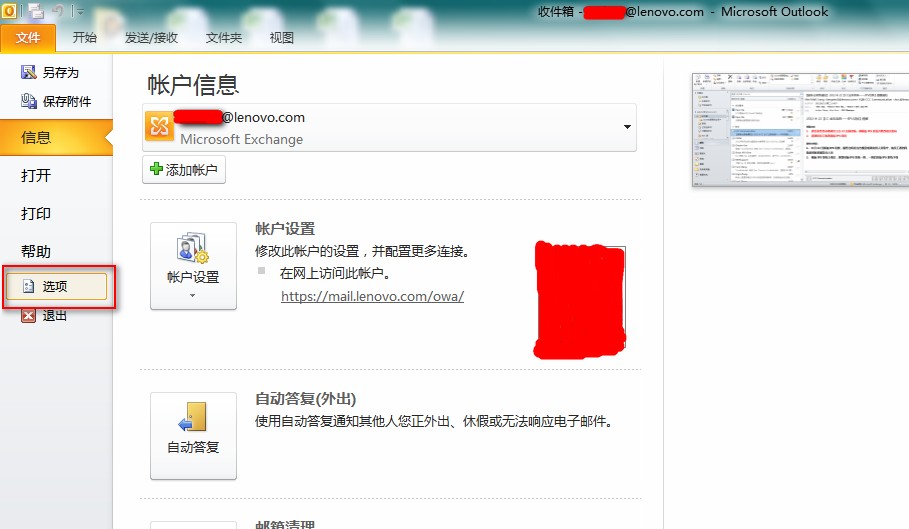The width and height of the screenshot is (909, 529).
Task: Click the 另存为 (Save As) icon
Action: pyautogui.click(x=28, y=72)
